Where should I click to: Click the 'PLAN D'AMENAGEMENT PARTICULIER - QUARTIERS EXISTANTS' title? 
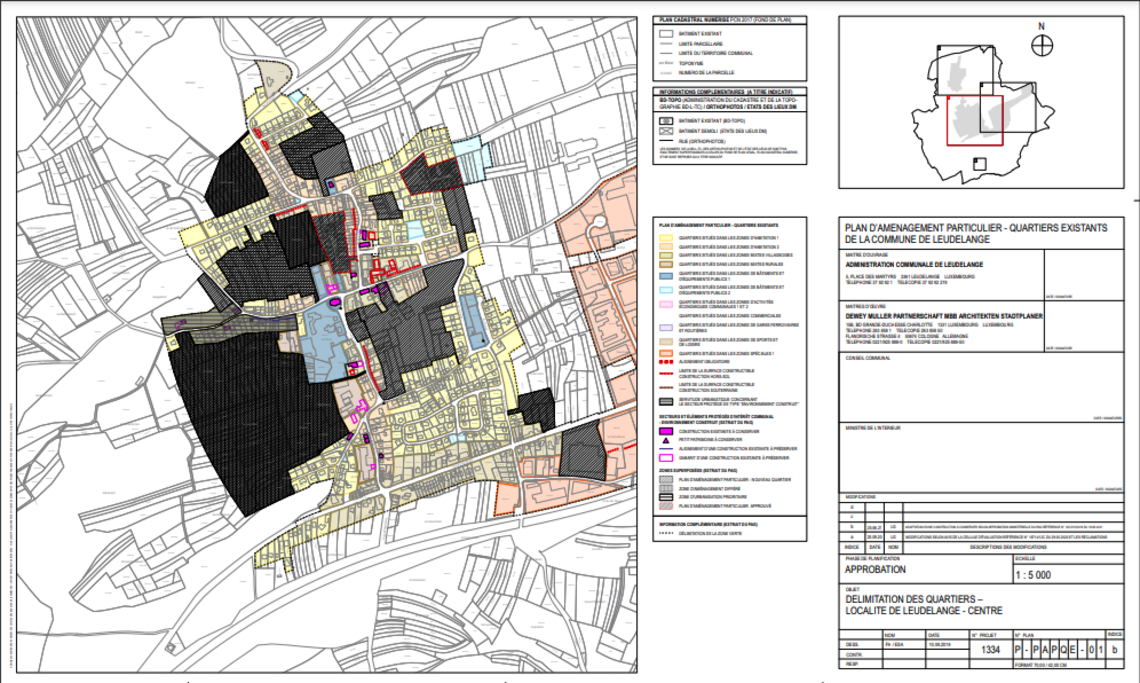pos(976,228)
